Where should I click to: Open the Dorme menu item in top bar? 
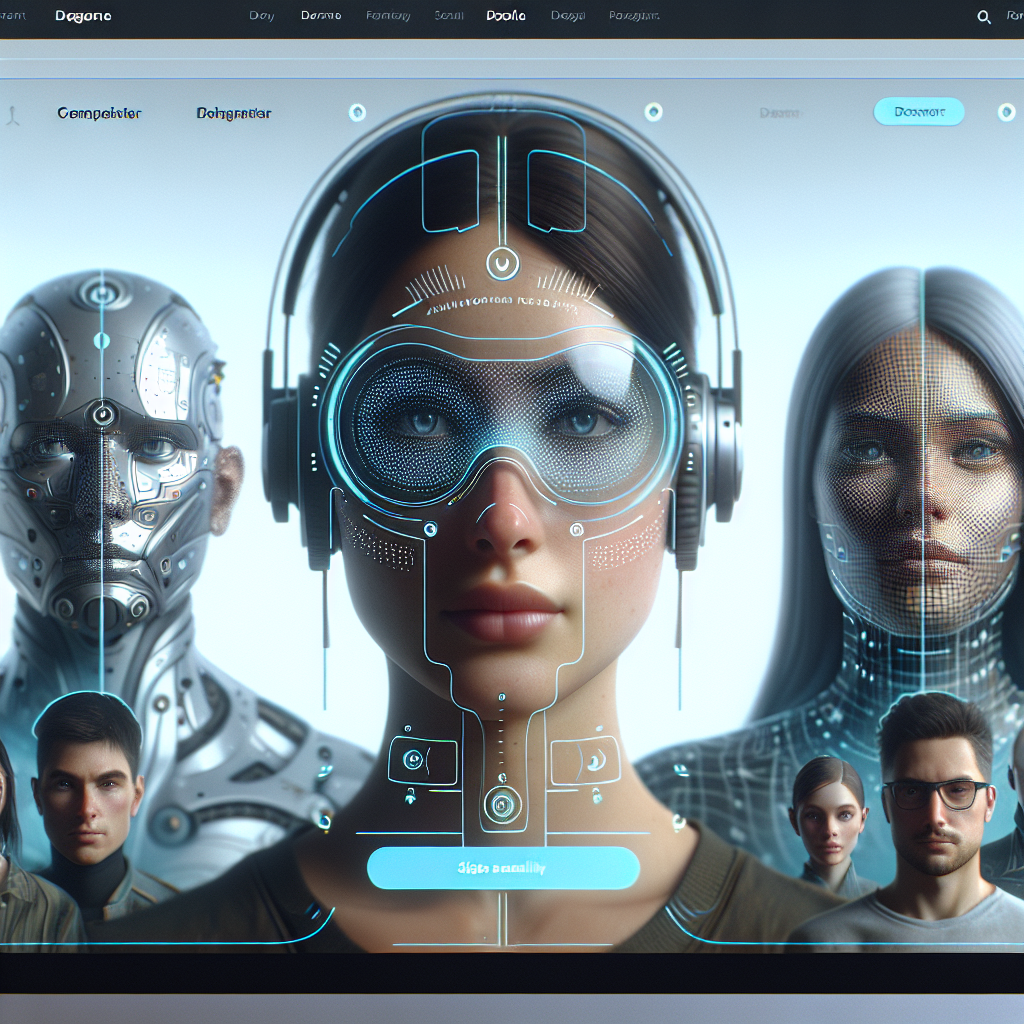pos(320,17)
